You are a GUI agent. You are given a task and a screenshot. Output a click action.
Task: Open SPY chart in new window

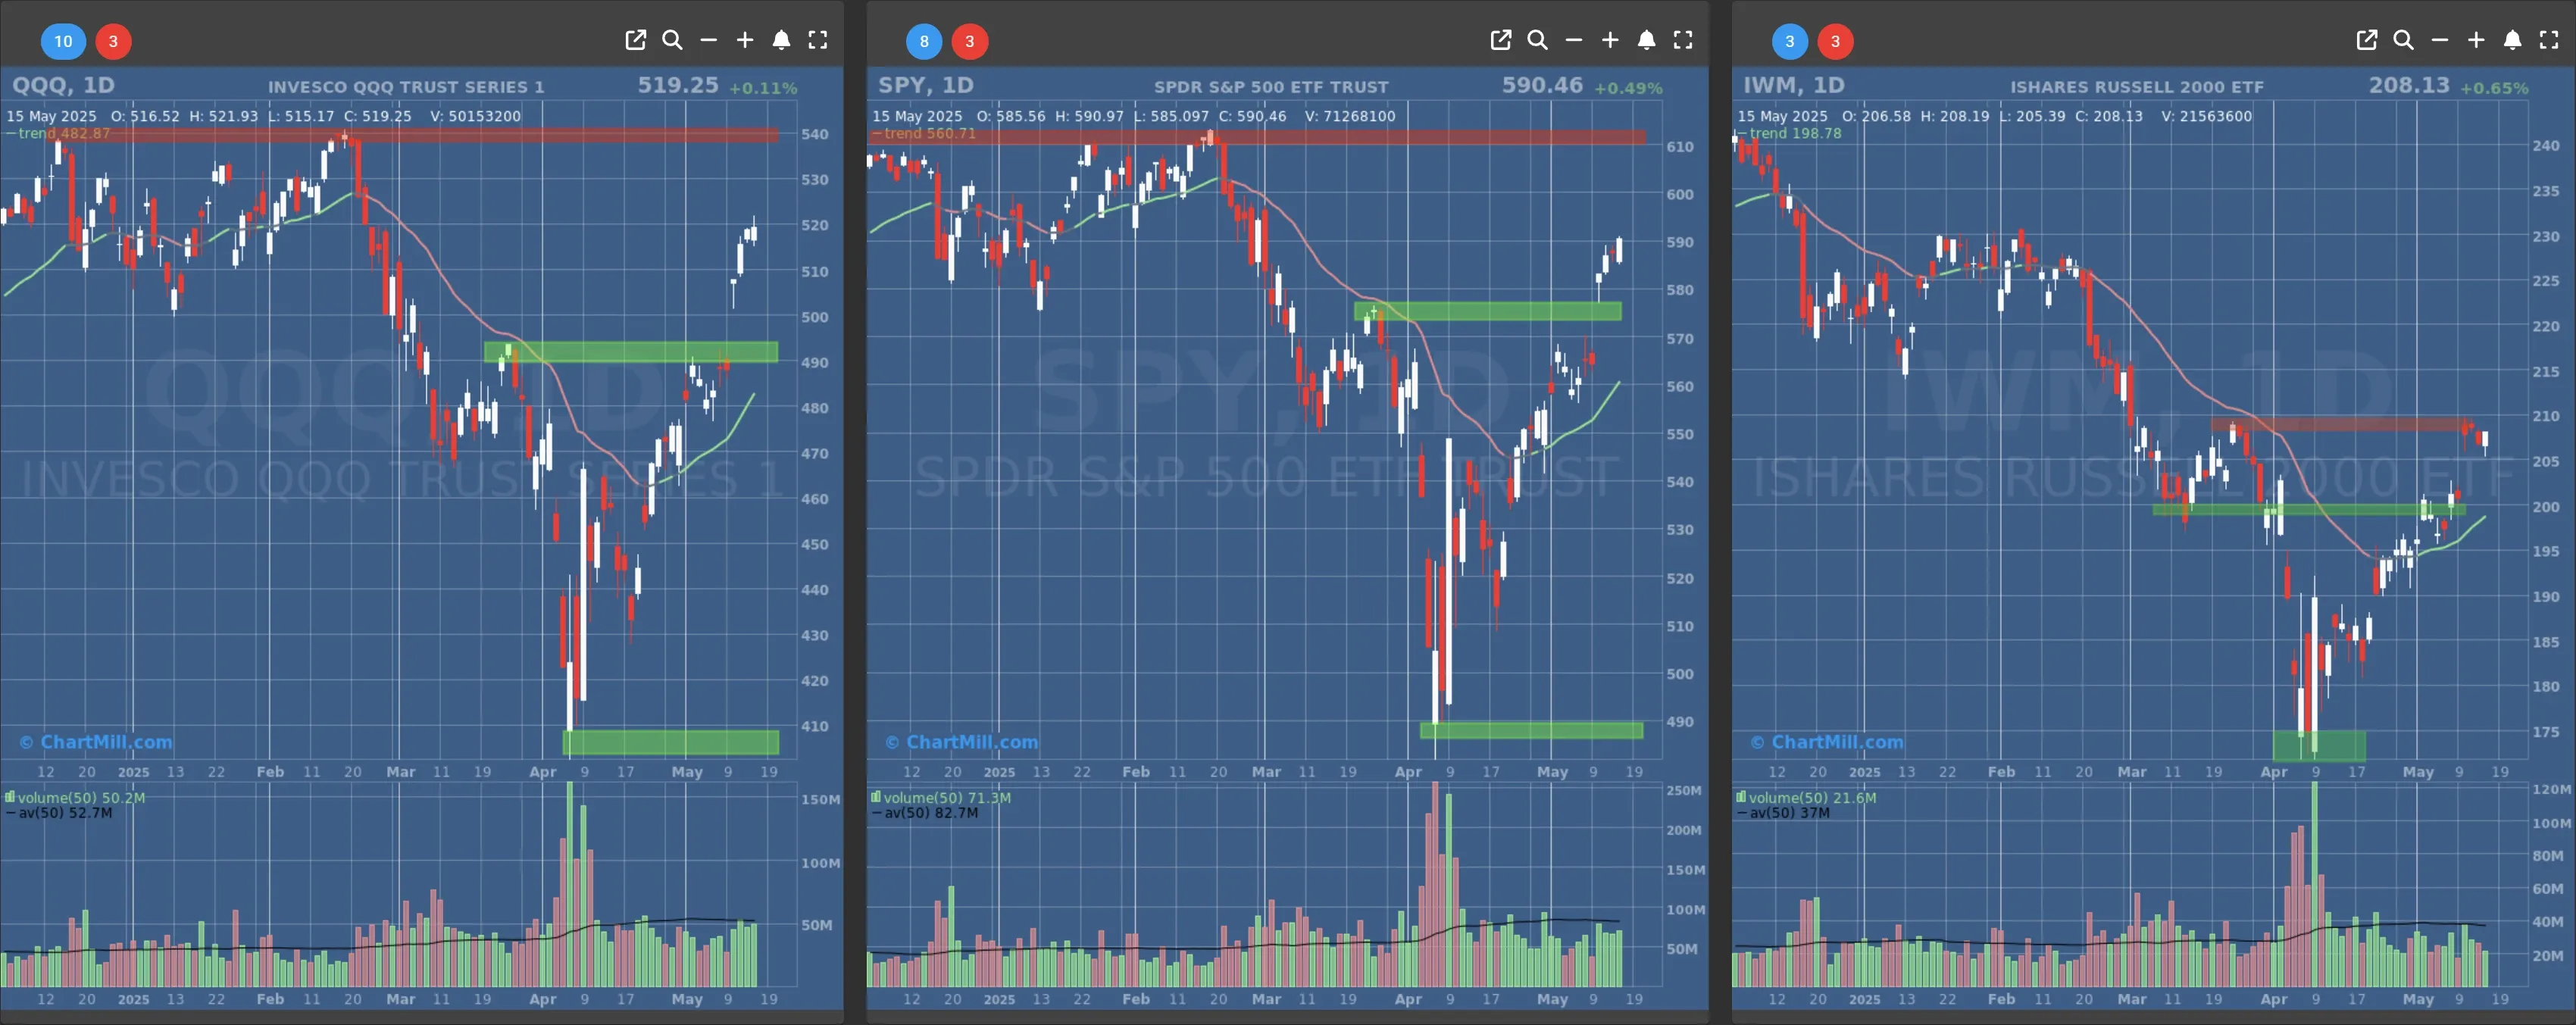point(1500,40)
